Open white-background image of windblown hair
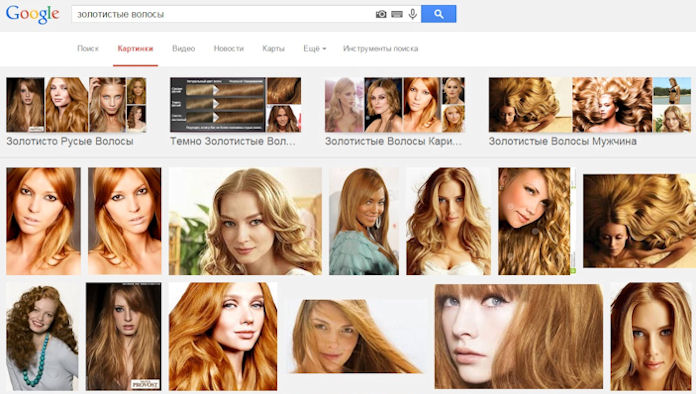The height and width of the screenshot is (394, 696). (355, 336)
